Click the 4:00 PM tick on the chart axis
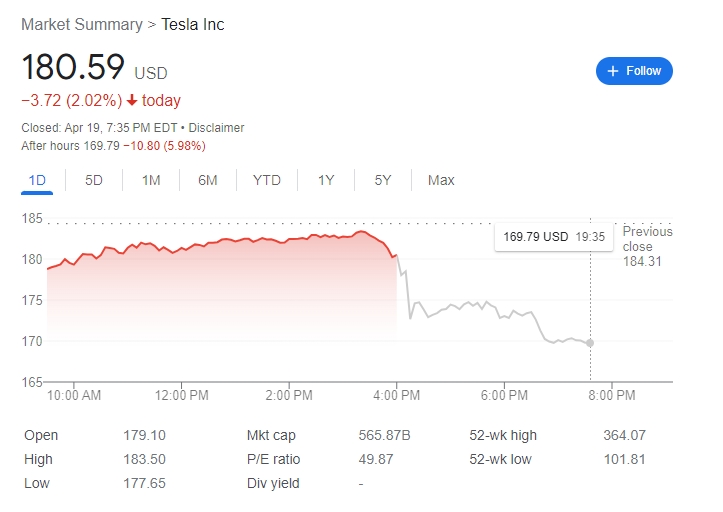723x512 pixels. [397, 395]
